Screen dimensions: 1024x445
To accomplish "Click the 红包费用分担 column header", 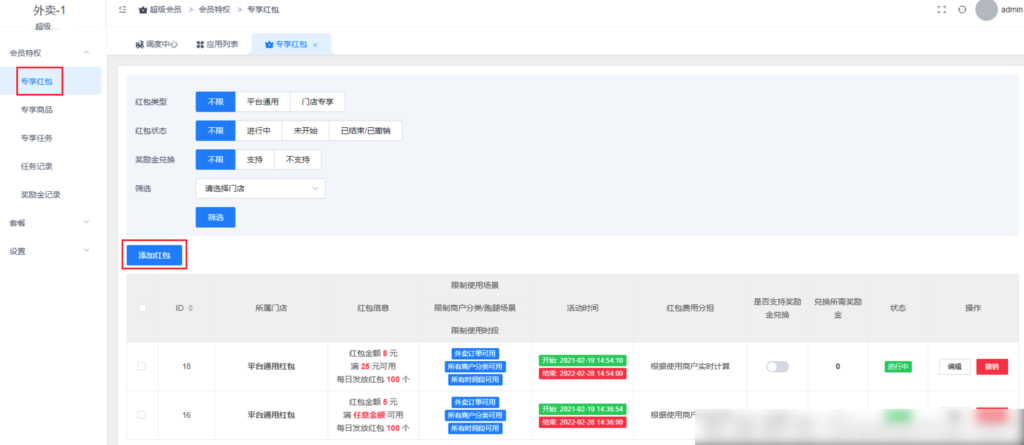I will (x=690, y=308).
